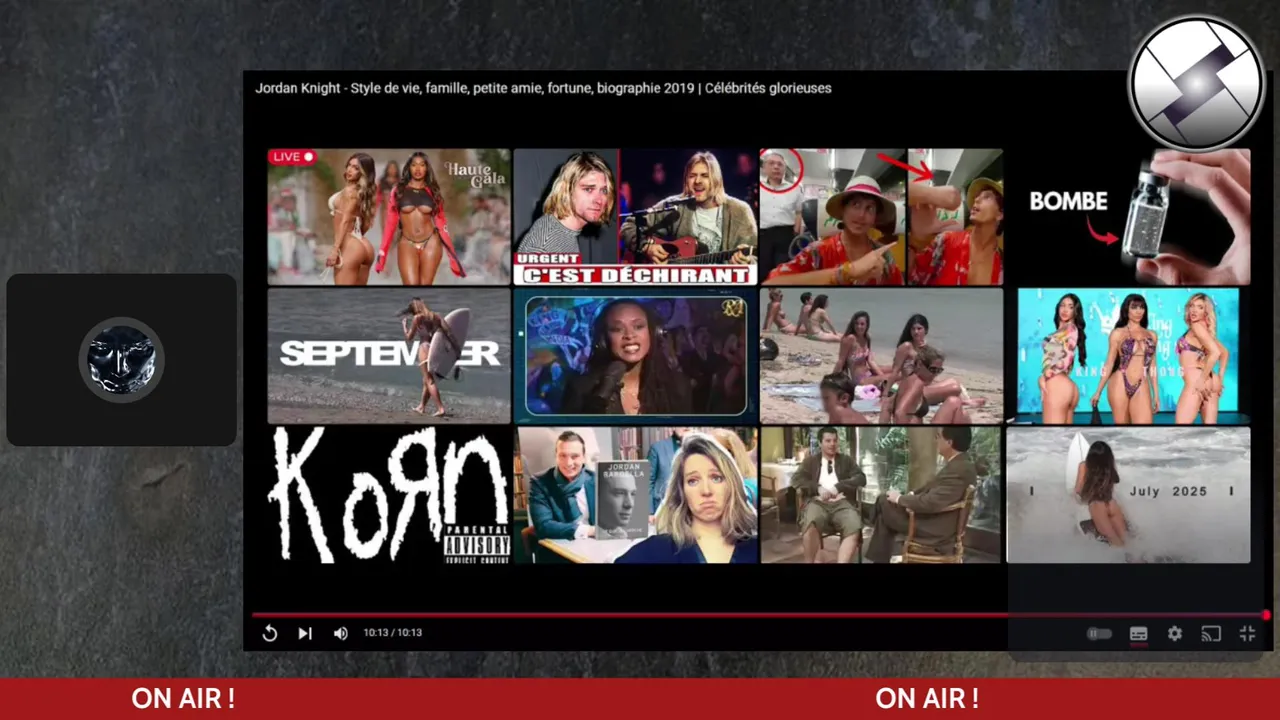Screen dimensions: 1280x720
Task: Open the Haute Gala LIVE video thumbnail
Action: (x=389, y=217)
